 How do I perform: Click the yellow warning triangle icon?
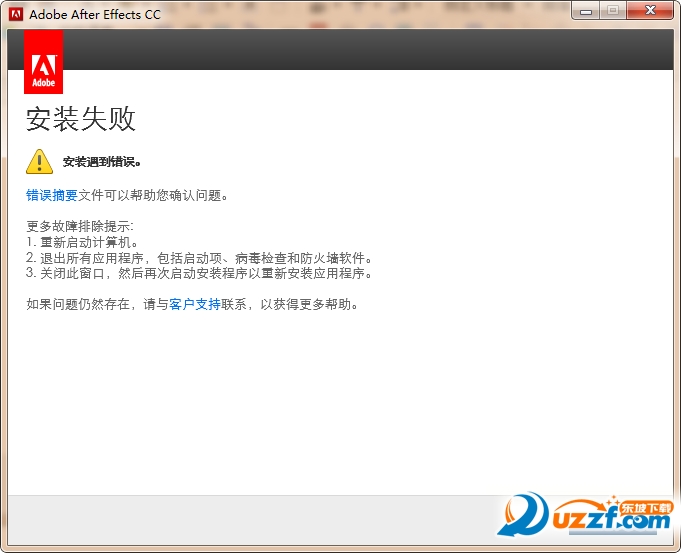(x=40, y=162)
